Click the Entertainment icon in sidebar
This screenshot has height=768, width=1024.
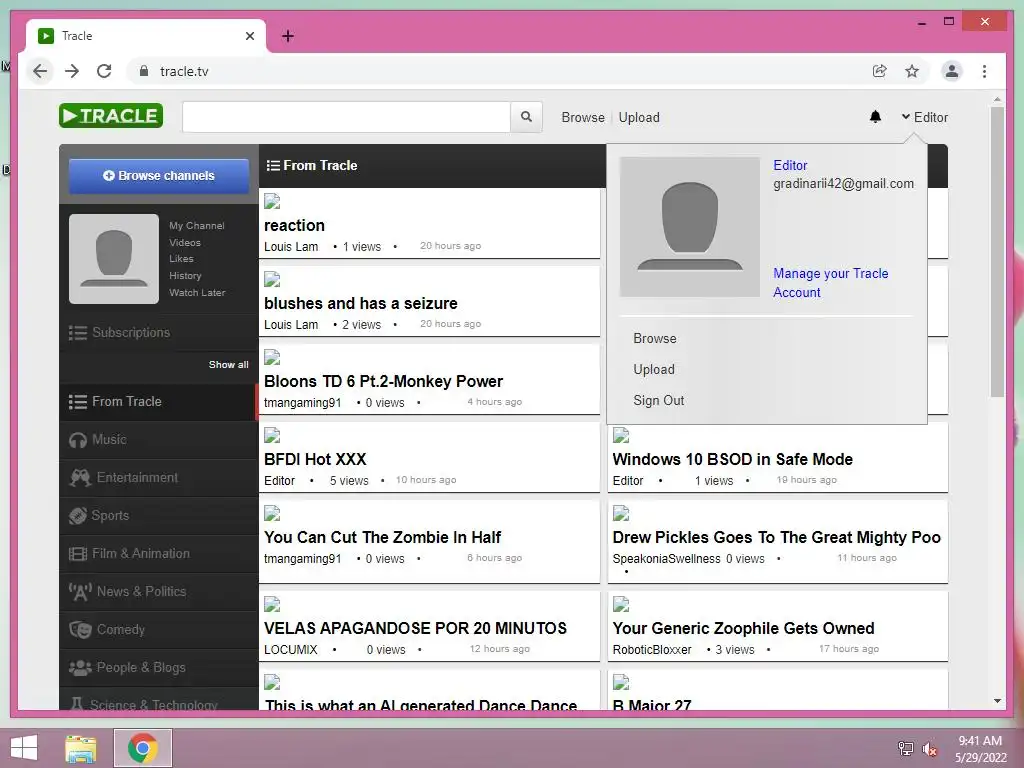80,478
